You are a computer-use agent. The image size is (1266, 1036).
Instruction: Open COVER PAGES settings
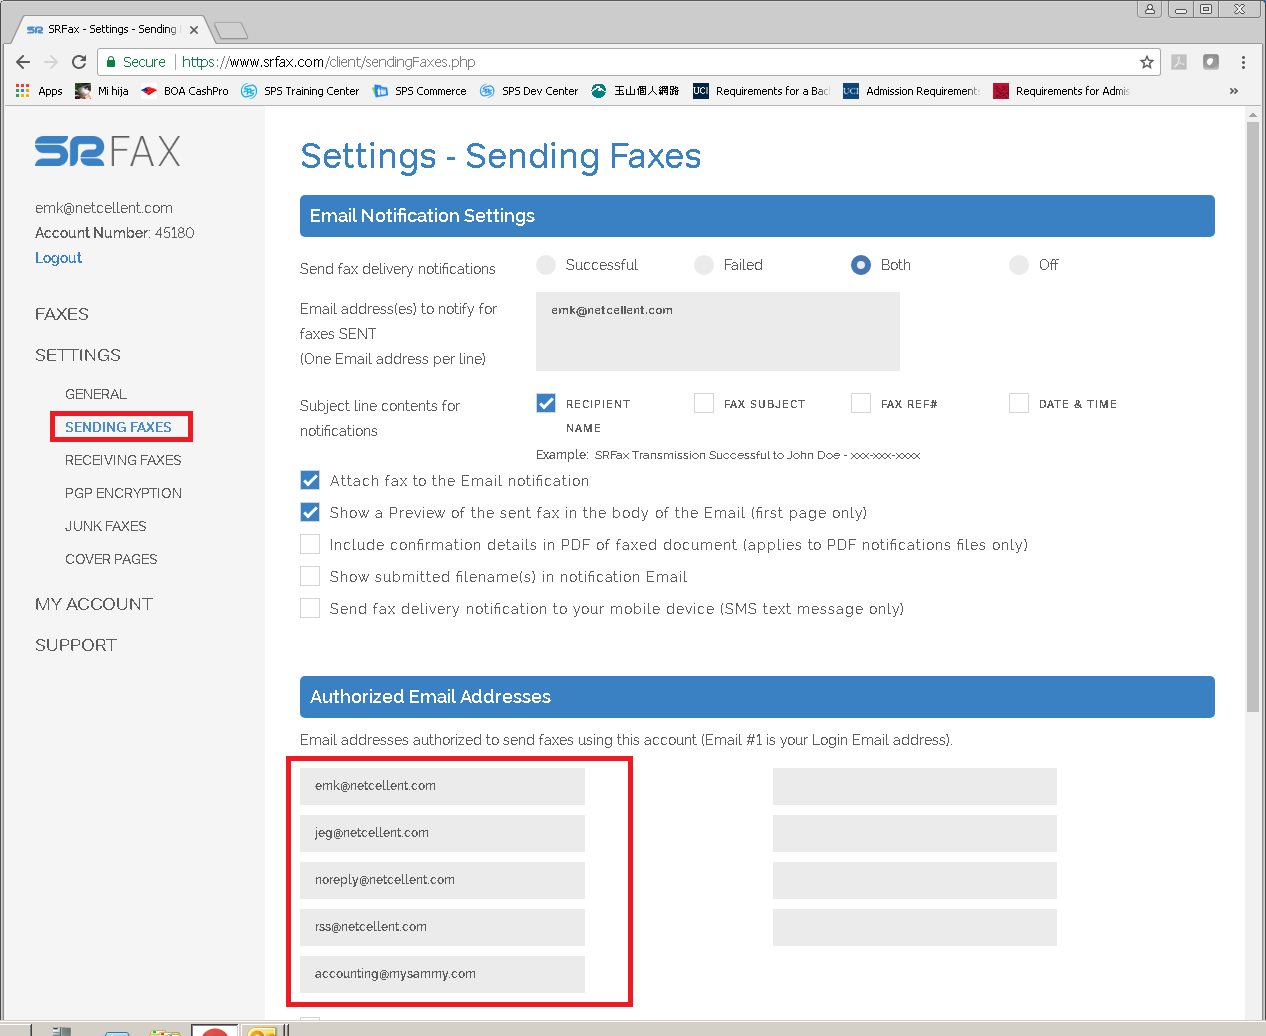111,559
